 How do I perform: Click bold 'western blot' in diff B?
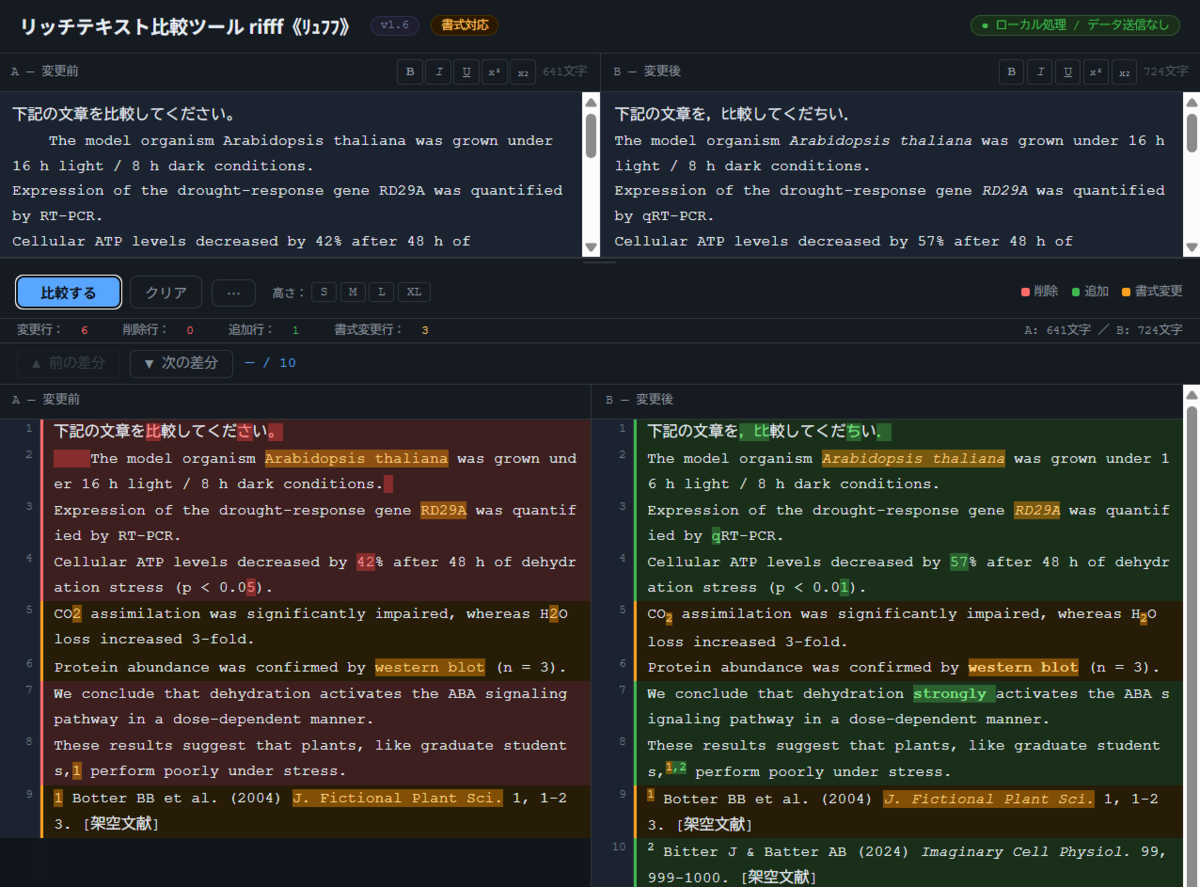[x=1023, y=667]
